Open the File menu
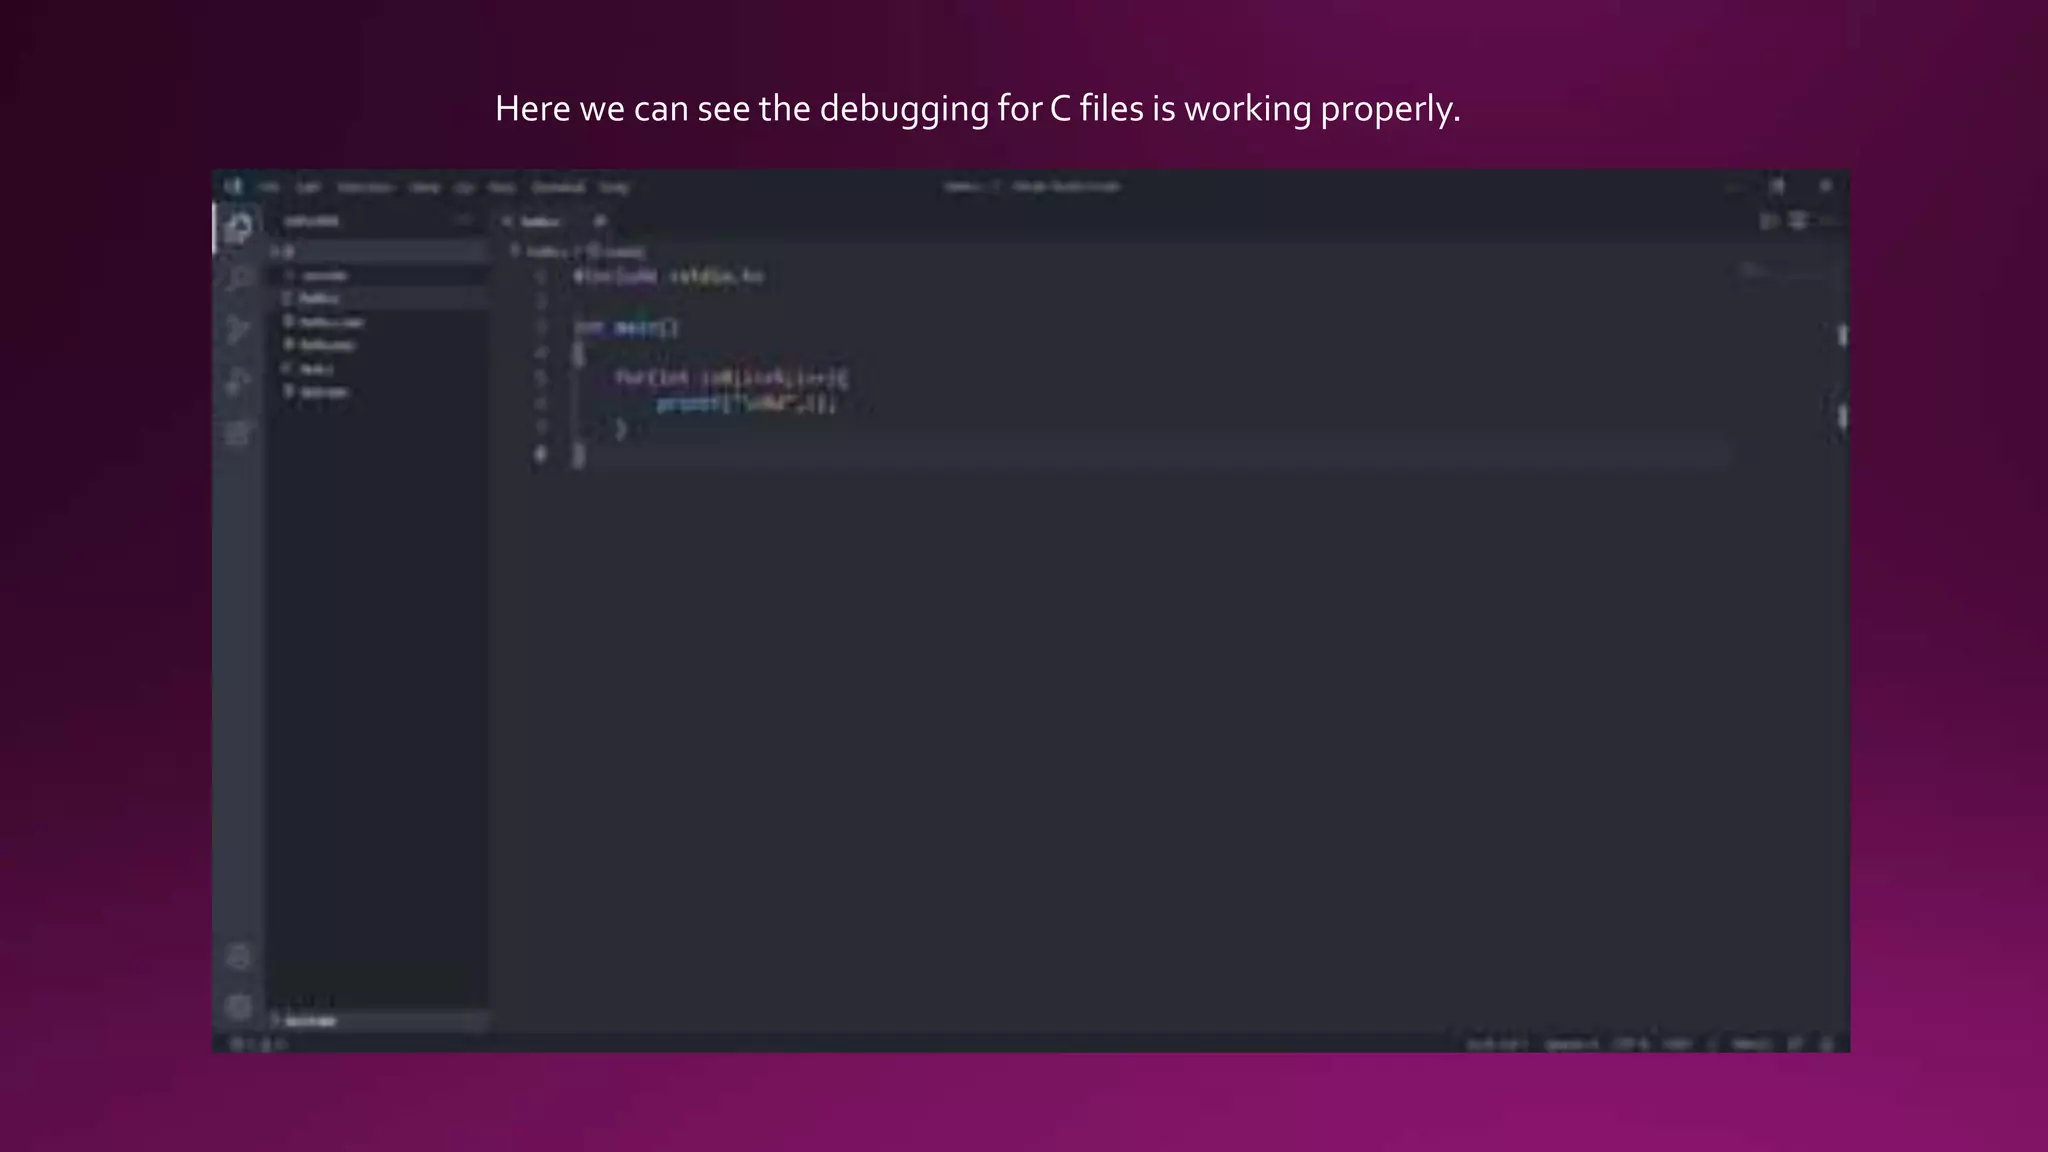Image resolution: width=2048 pixels, height=1152 pixels. pos(269,187)
